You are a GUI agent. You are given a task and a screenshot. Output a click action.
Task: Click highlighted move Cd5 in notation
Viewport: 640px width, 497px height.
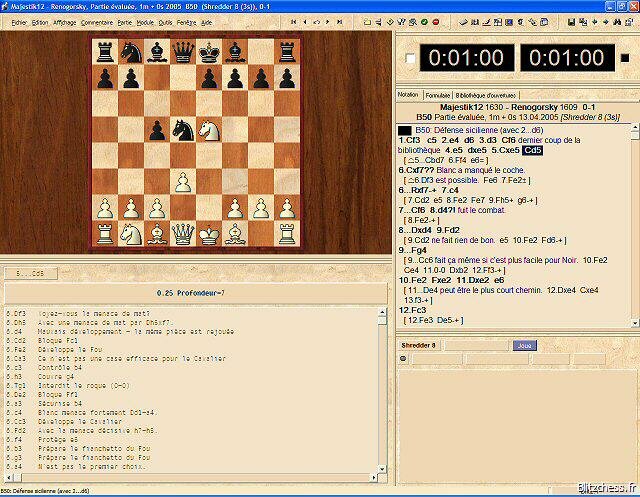(x=533, y=150)
